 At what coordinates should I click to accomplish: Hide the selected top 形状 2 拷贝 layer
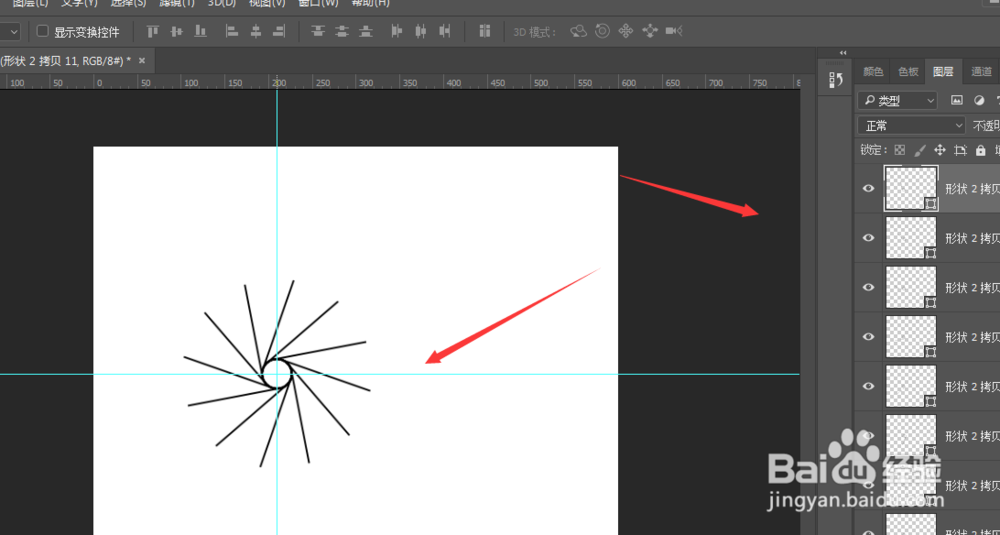point(868,188)
